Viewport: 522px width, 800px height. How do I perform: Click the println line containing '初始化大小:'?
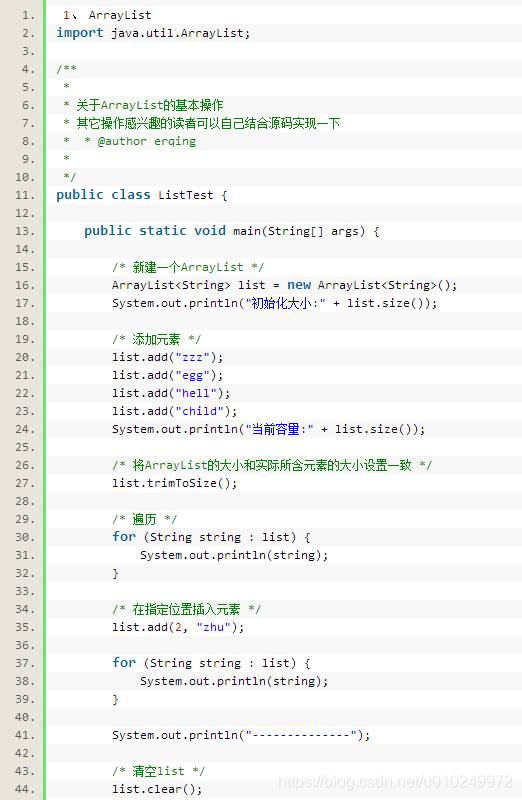tap(275, 303)
